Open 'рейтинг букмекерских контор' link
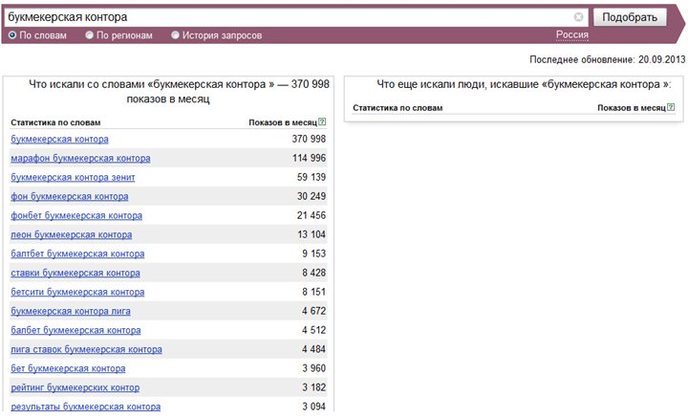 tap(75, 388)
